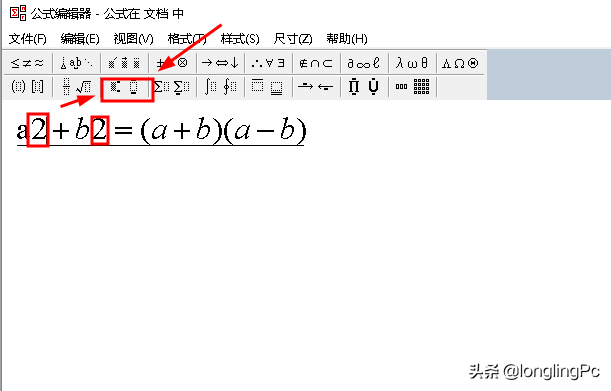Place cursor in the a2+b2 equation
The height and width of the screenshot is (391, 611).
[161, 130]
